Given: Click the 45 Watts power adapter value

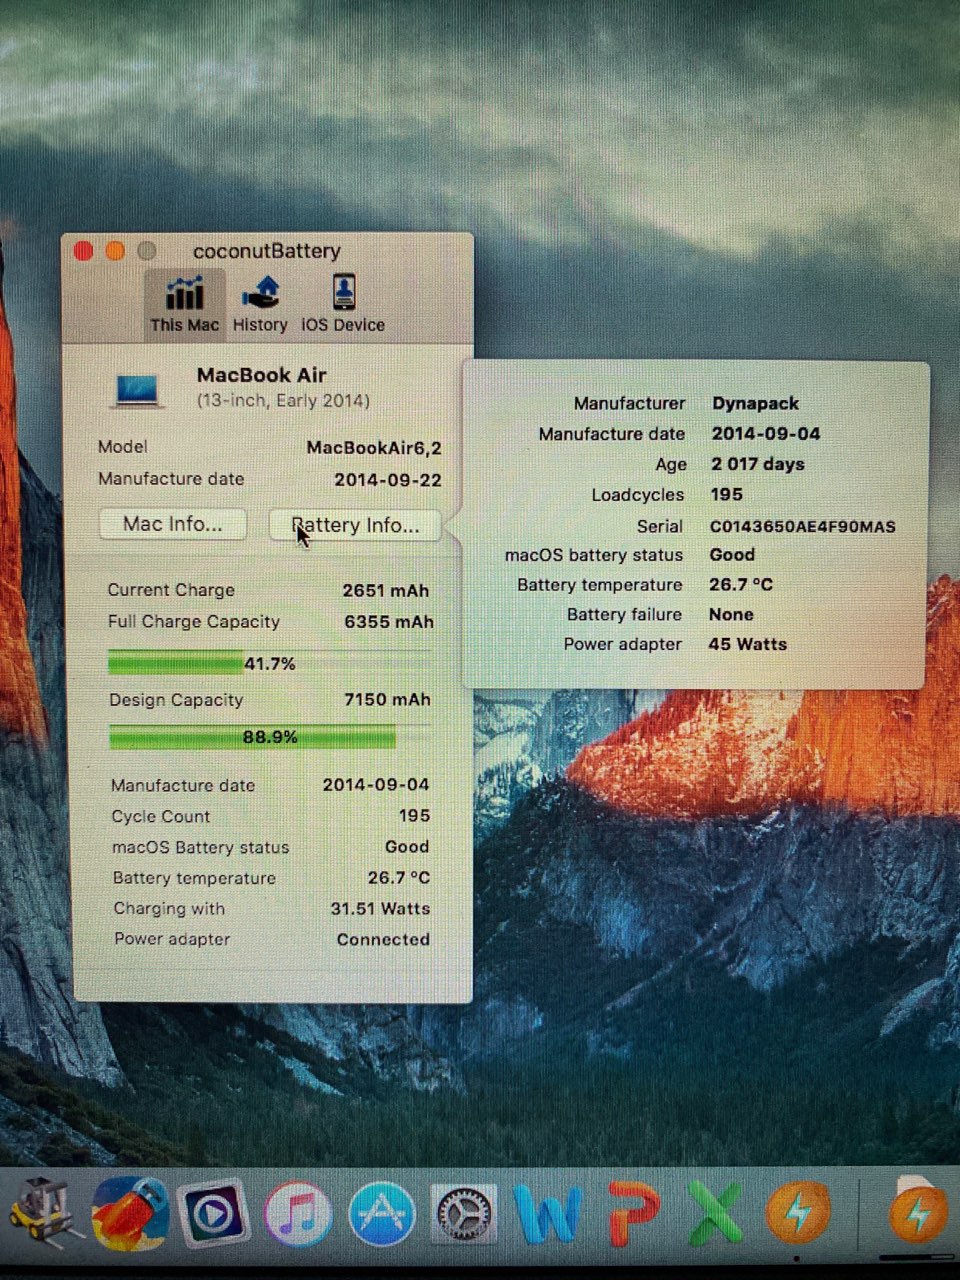Looking at the screenshot, I should [747, 644].
